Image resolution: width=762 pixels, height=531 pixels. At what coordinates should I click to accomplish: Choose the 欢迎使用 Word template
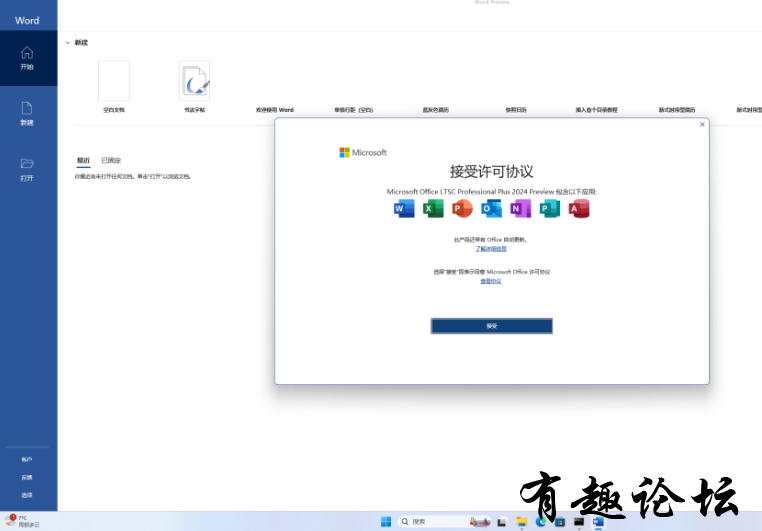click(275, 110)
